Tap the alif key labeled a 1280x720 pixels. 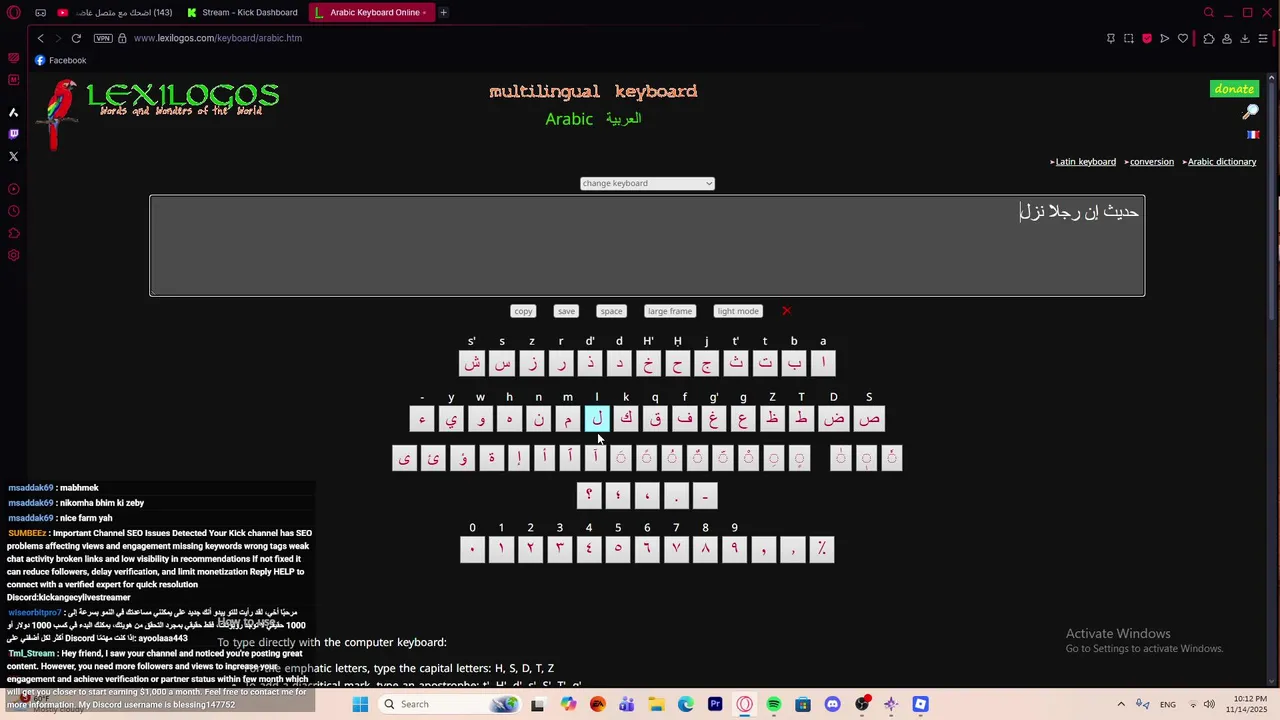pyautogui.click(x=823, y=363)
